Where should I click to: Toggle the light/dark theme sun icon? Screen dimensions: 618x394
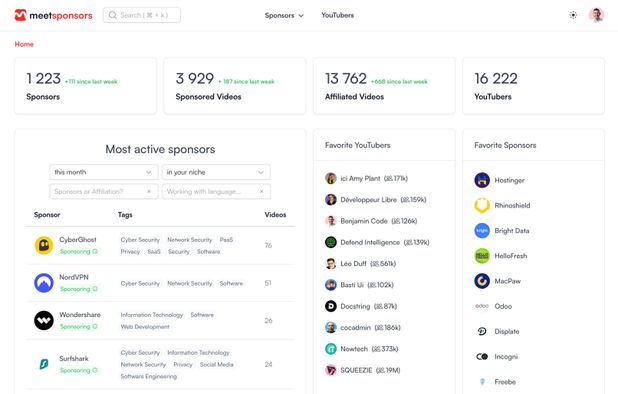coord(573,15)
